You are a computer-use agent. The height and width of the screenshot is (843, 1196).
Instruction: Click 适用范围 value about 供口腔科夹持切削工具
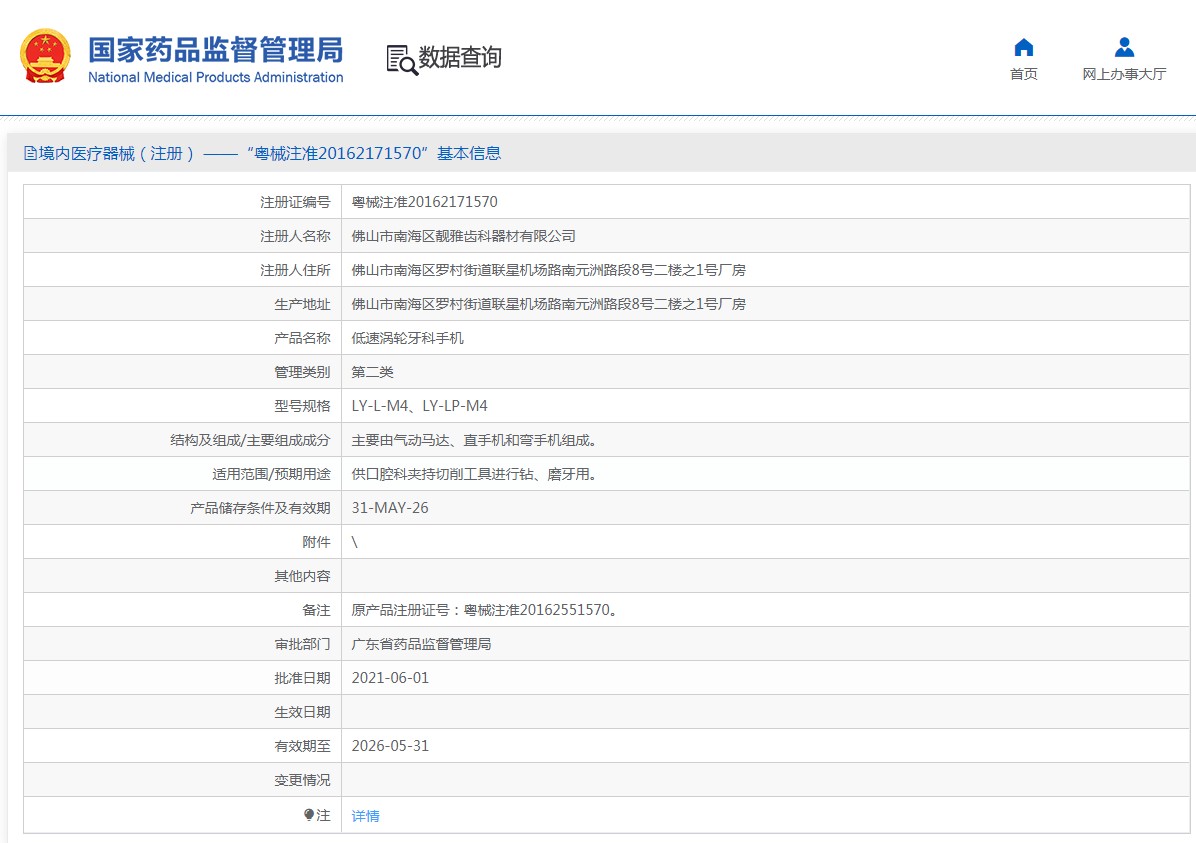pyautogui.click(x=474, y=474)
